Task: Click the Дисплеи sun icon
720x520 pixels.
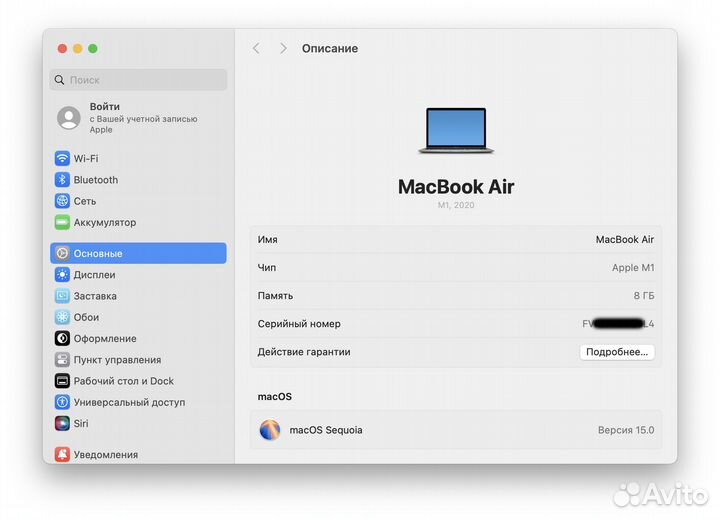Action: coord(62,275)
